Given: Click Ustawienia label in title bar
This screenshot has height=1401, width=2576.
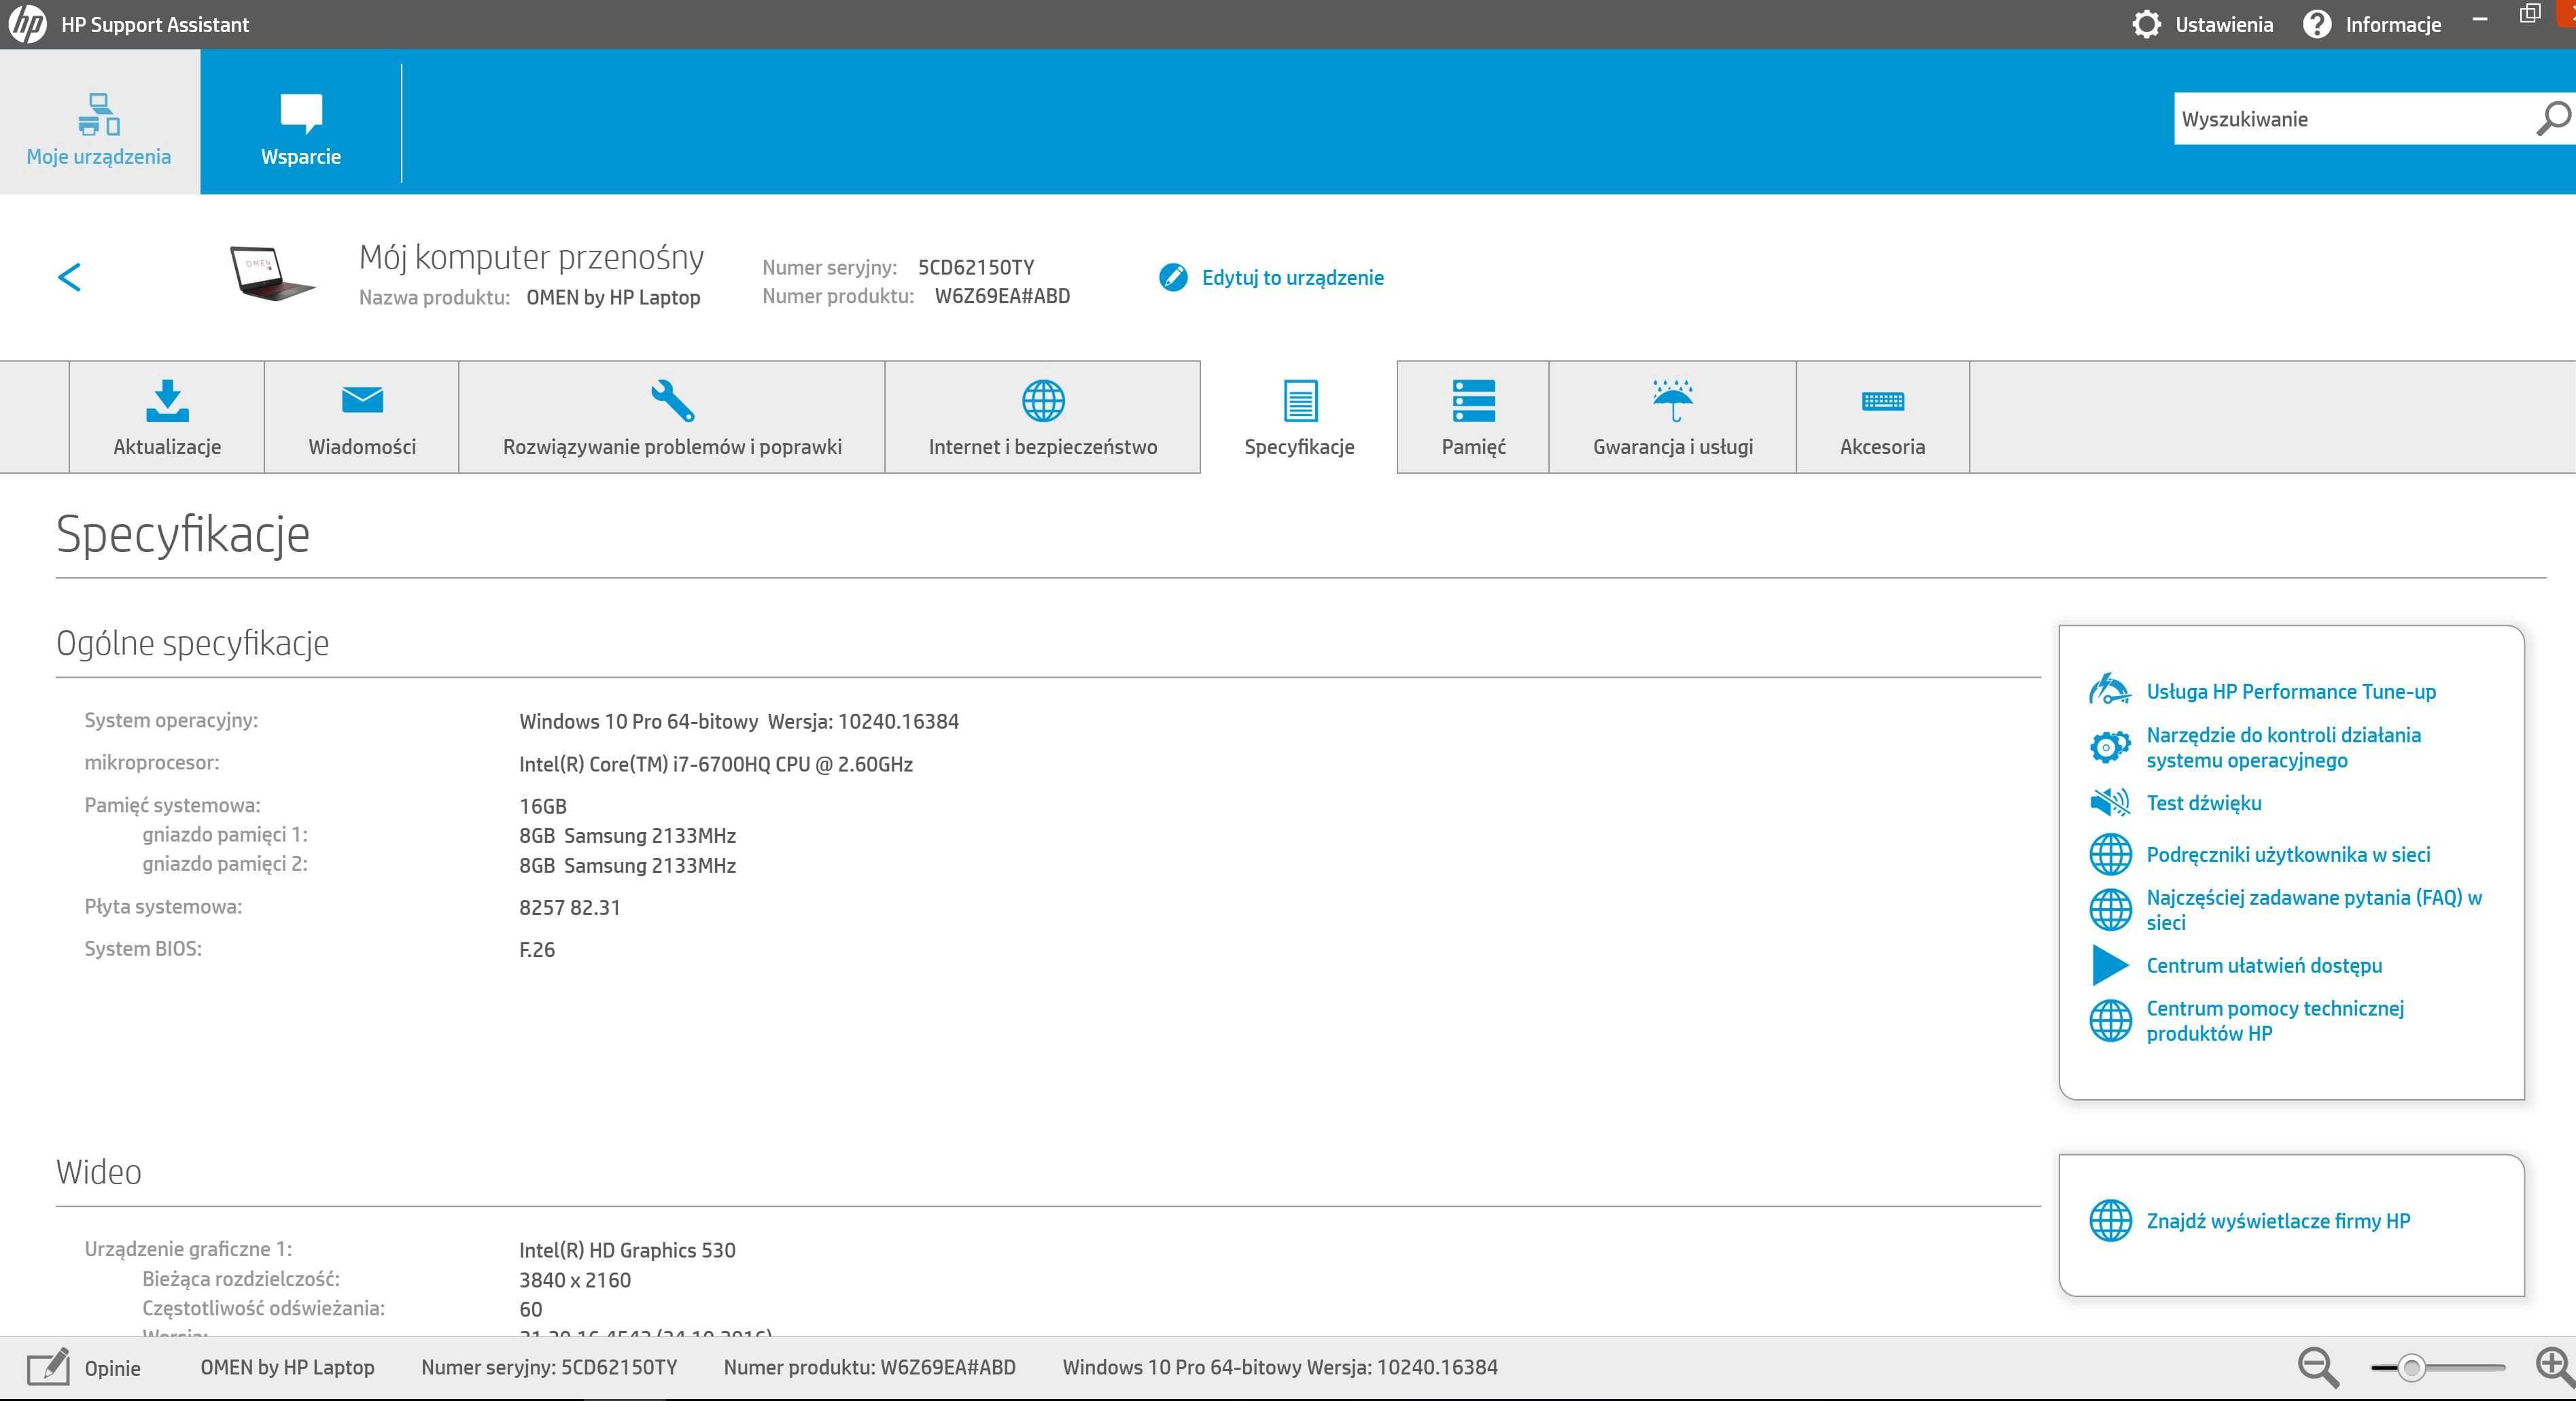Looking at the screenshot, I should tap(2224, 25).
